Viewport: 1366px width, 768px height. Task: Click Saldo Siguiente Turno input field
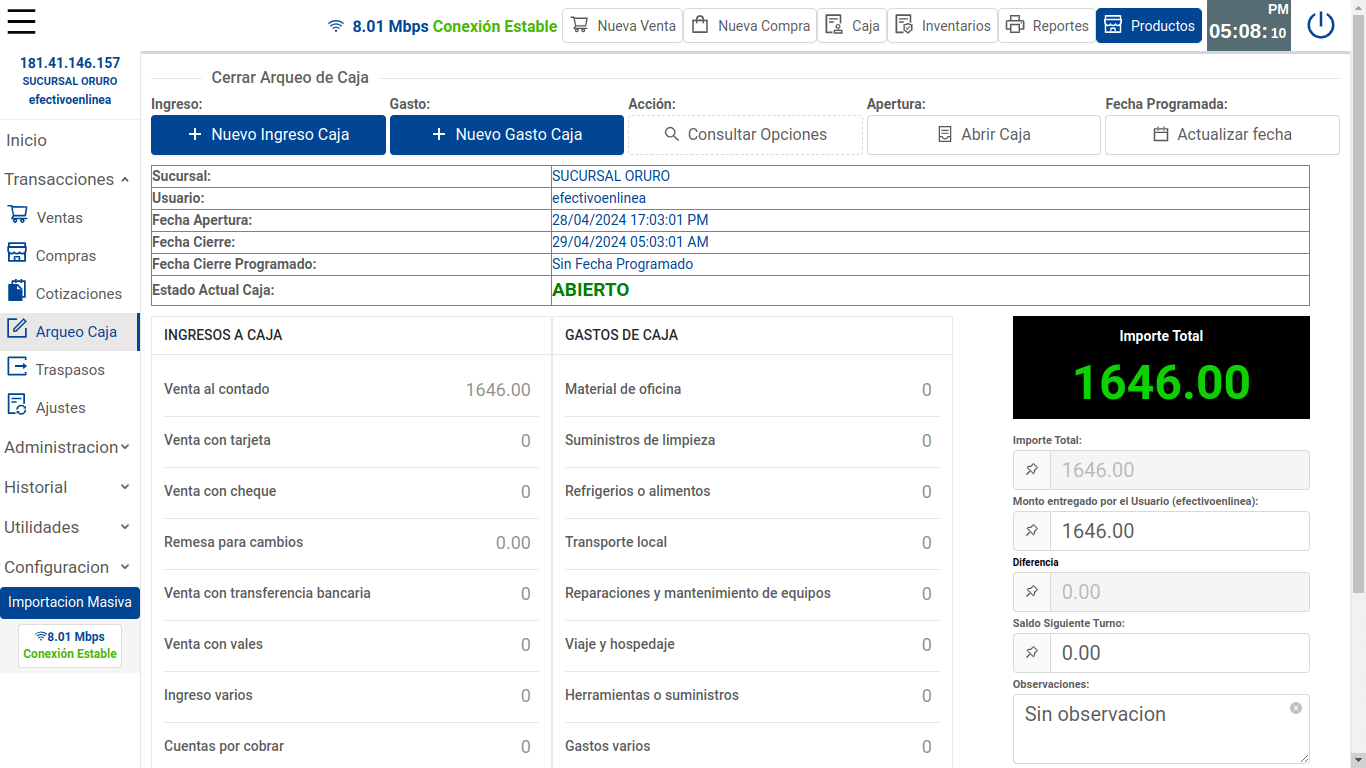click(1179, 653)
